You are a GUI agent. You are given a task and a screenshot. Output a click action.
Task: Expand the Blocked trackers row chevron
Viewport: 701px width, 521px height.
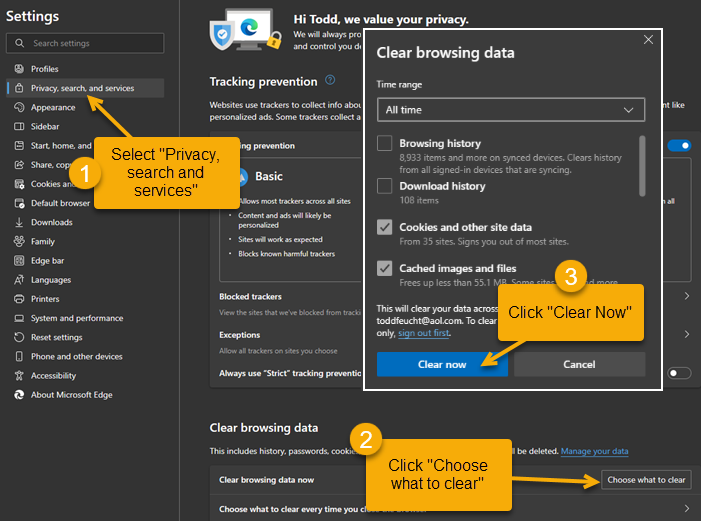(x=687, y=296)
